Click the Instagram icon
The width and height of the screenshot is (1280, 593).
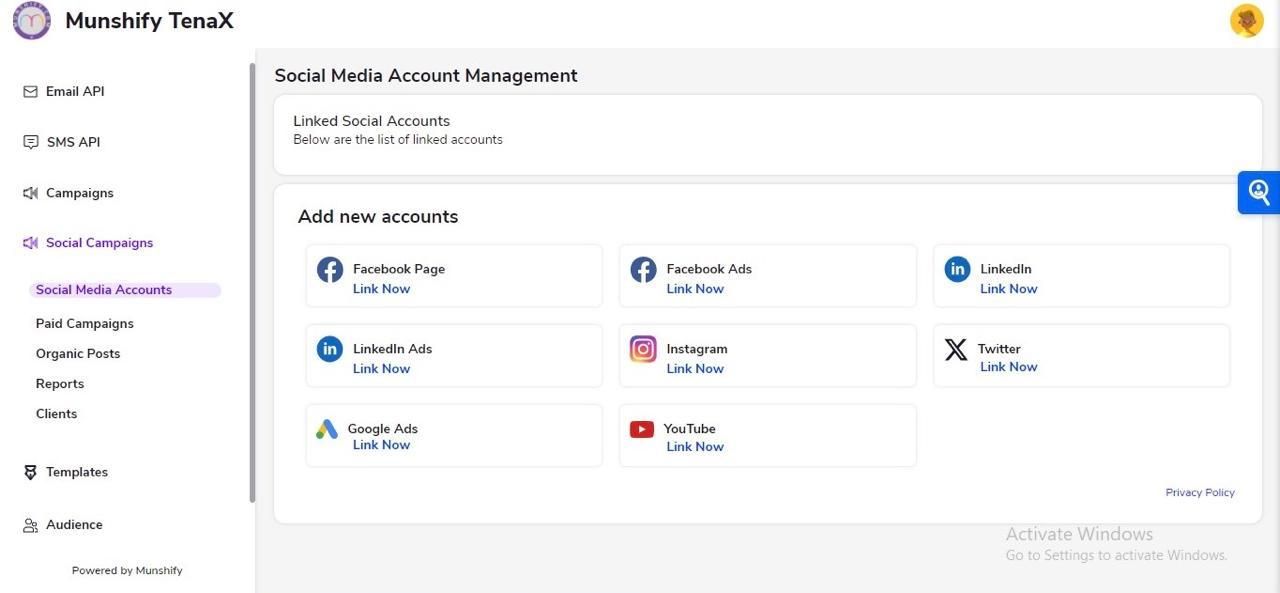(641, 348)
